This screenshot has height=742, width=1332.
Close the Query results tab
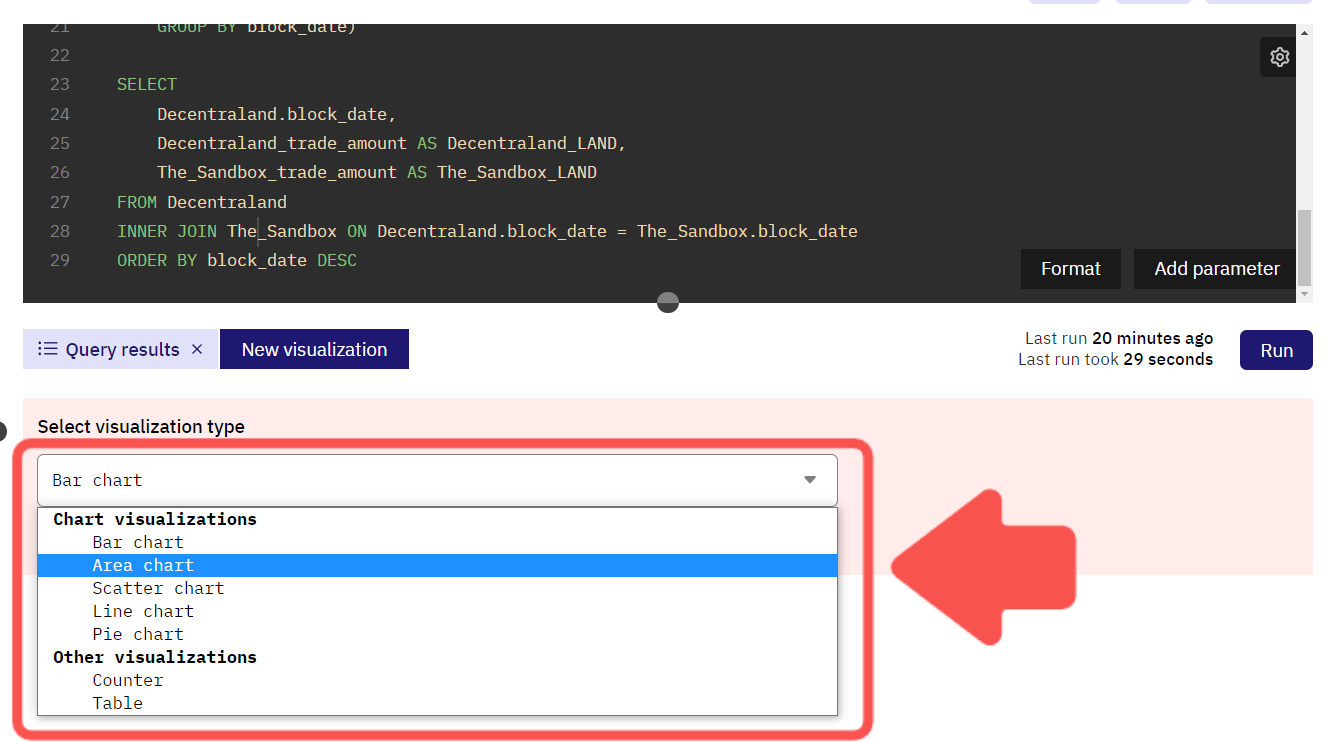(197, 348)
